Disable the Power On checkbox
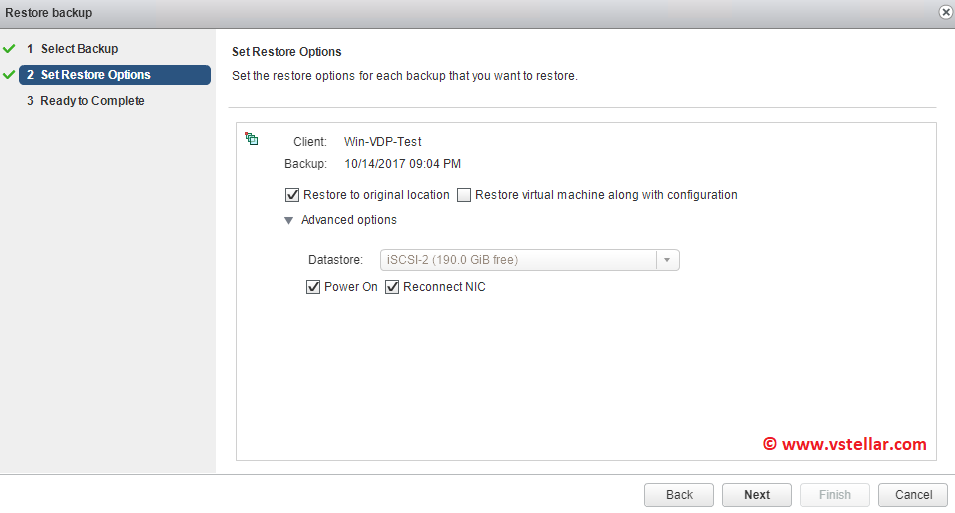Image resolution: width=955 pixels, height=513 pixels. coord(313,287)
